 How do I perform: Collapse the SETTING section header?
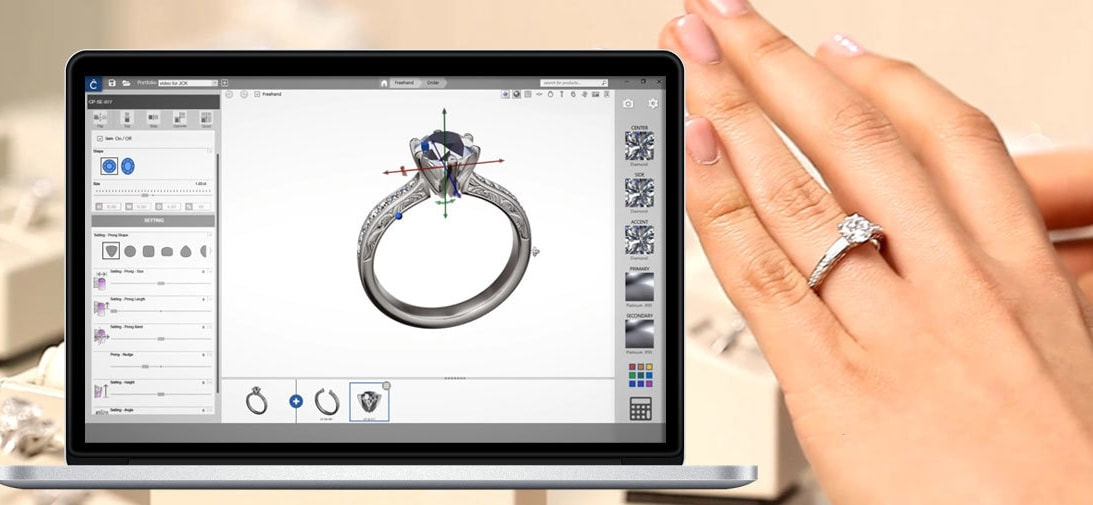pyautogui.click(x=153, y=220)
